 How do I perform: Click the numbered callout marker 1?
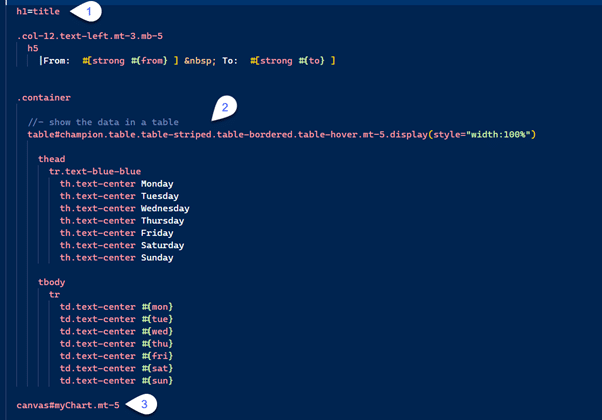tap(89, 12)
